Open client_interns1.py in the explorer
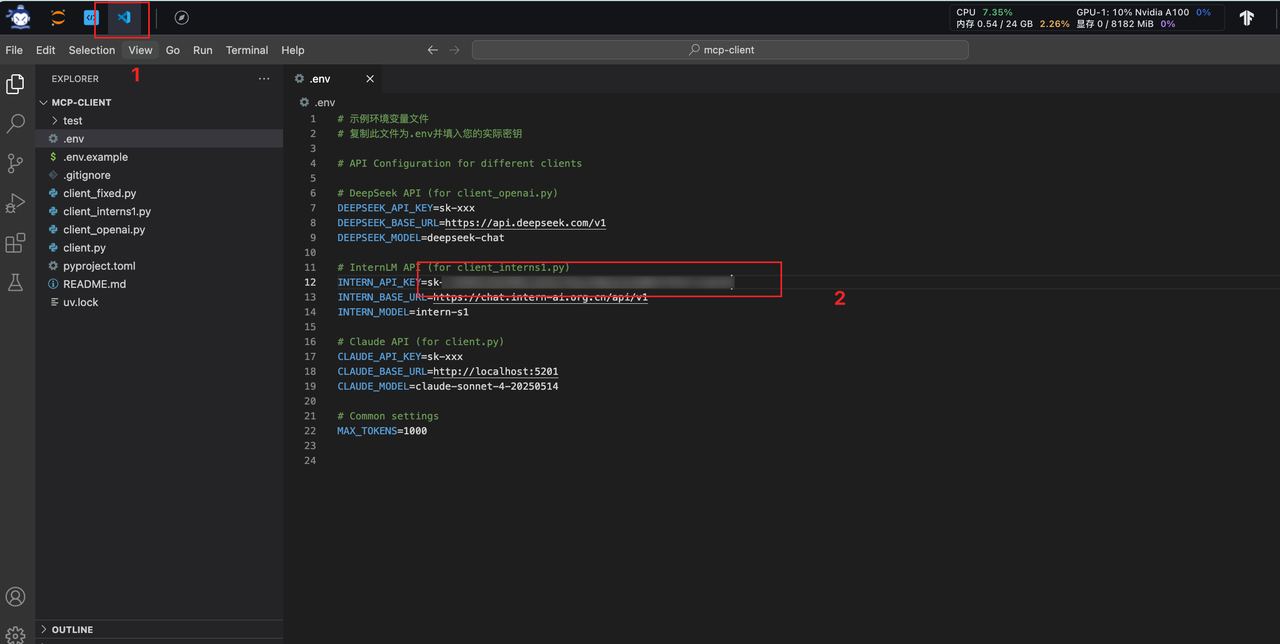 (107, 211)
